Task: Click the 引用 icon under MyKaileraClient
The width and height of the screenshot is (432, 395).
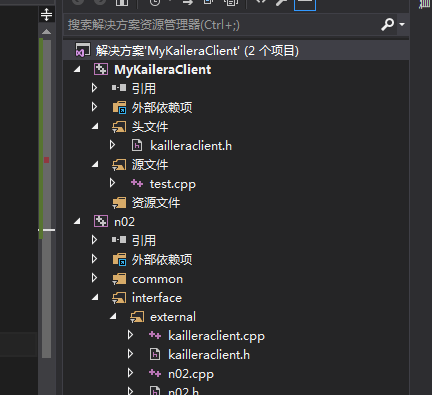Action: point(119,88)
